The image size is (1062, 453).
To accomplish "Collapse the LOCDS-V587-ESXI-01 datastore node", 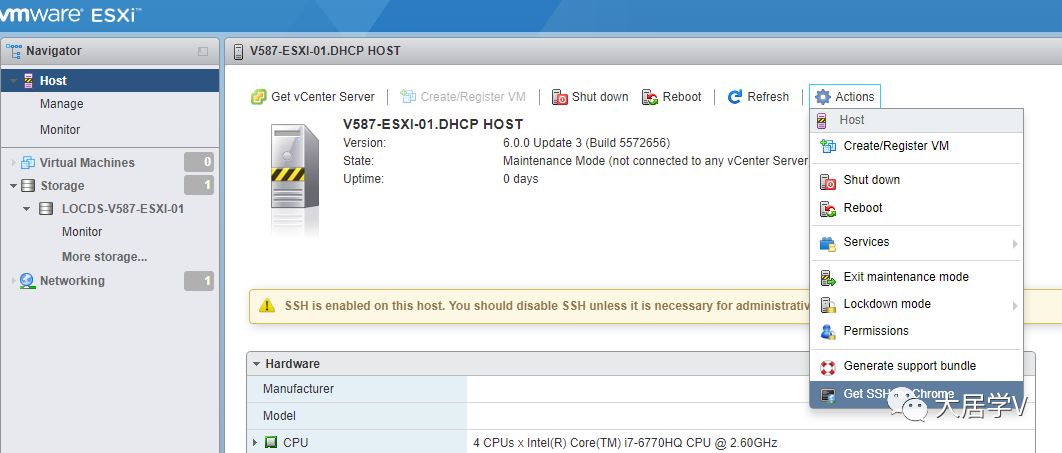I will click(x=27, y=209).
